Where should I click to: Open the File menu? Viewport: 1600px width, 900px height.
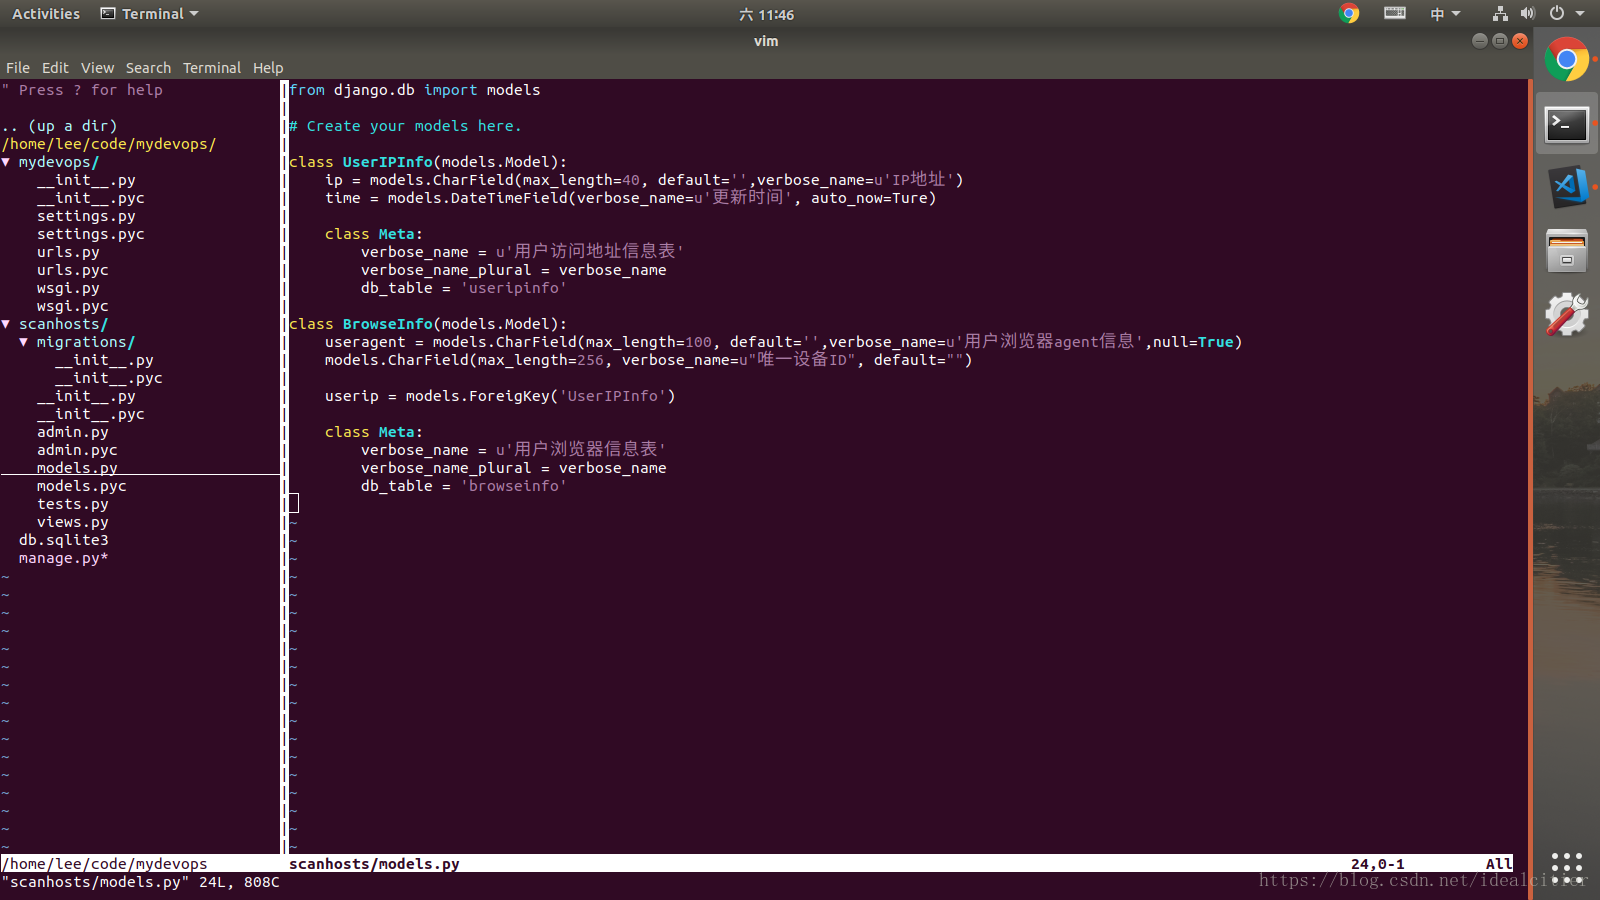coord(18,68)
